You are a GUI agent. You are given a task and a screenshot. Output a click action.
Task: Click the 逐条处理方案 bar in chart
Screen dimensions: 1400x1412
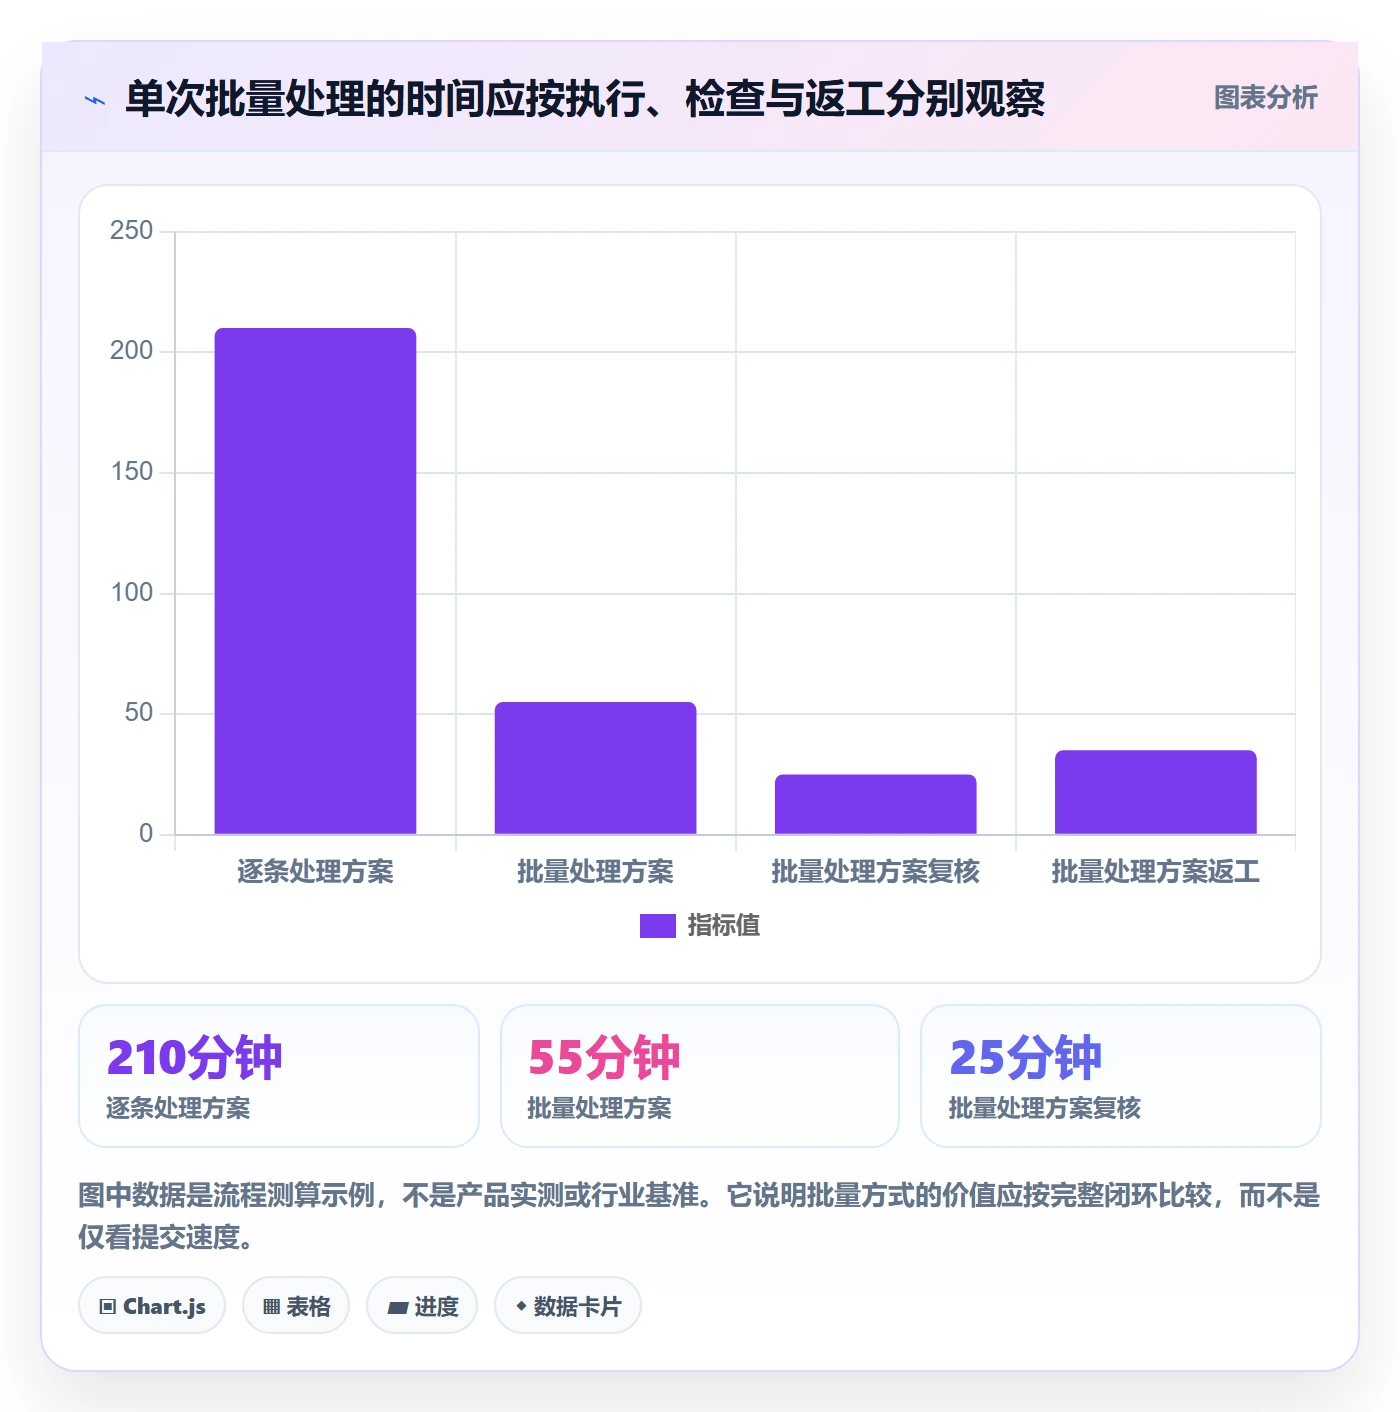315,581
